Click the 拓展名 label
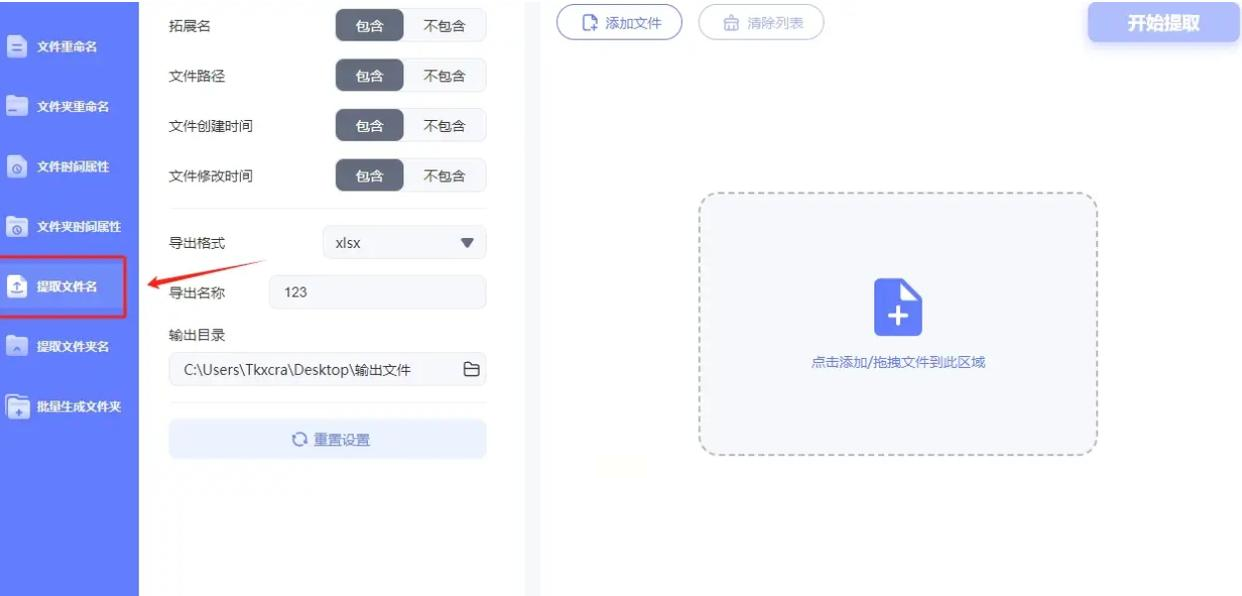Image resolution: width=1242 pixels, height=596 pixels. tap(190, 26)
